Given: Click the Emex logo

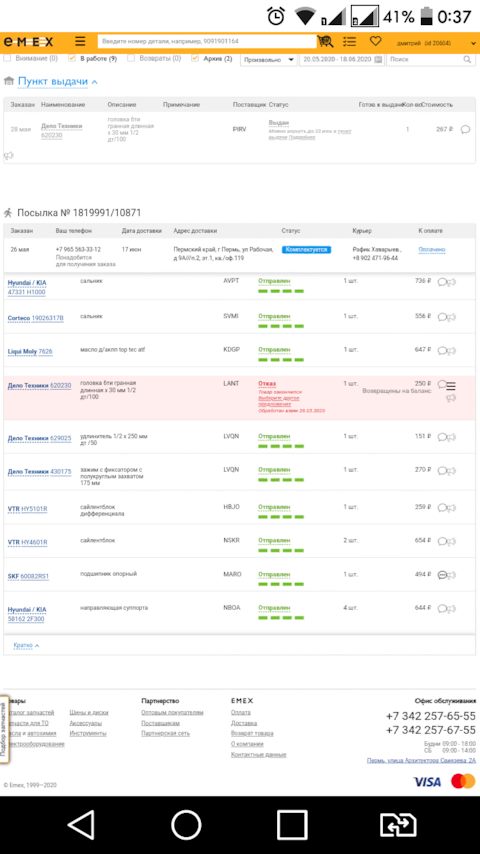Looking at the screenshot, I should (x=29, y=41).
